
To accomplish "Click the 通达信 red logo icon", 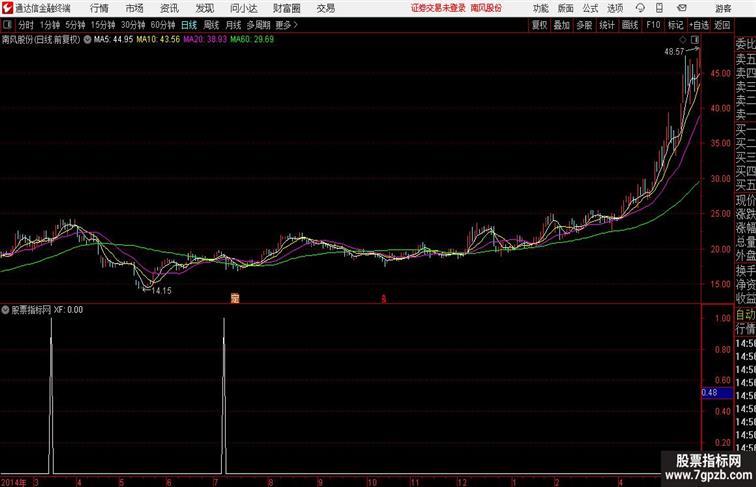I will (x=7, y=8).
